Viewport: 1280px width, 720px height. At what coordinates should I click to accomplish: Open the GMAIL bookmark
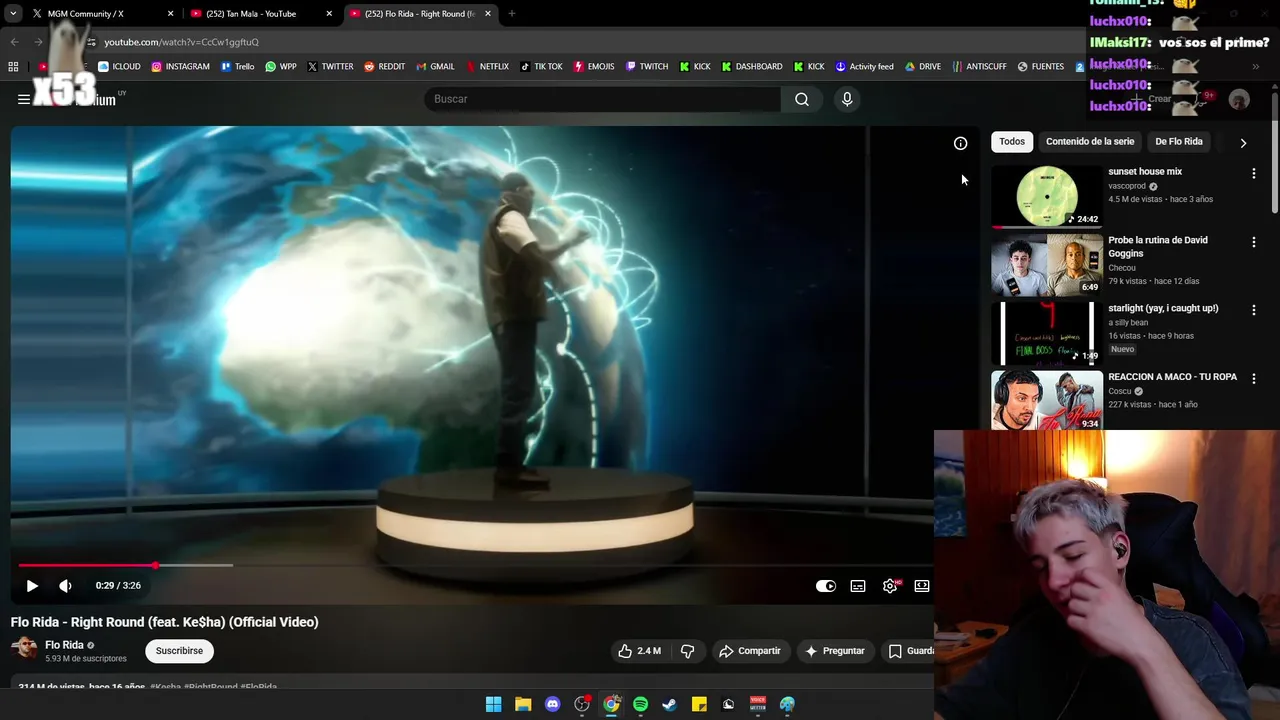coord(435,67)
